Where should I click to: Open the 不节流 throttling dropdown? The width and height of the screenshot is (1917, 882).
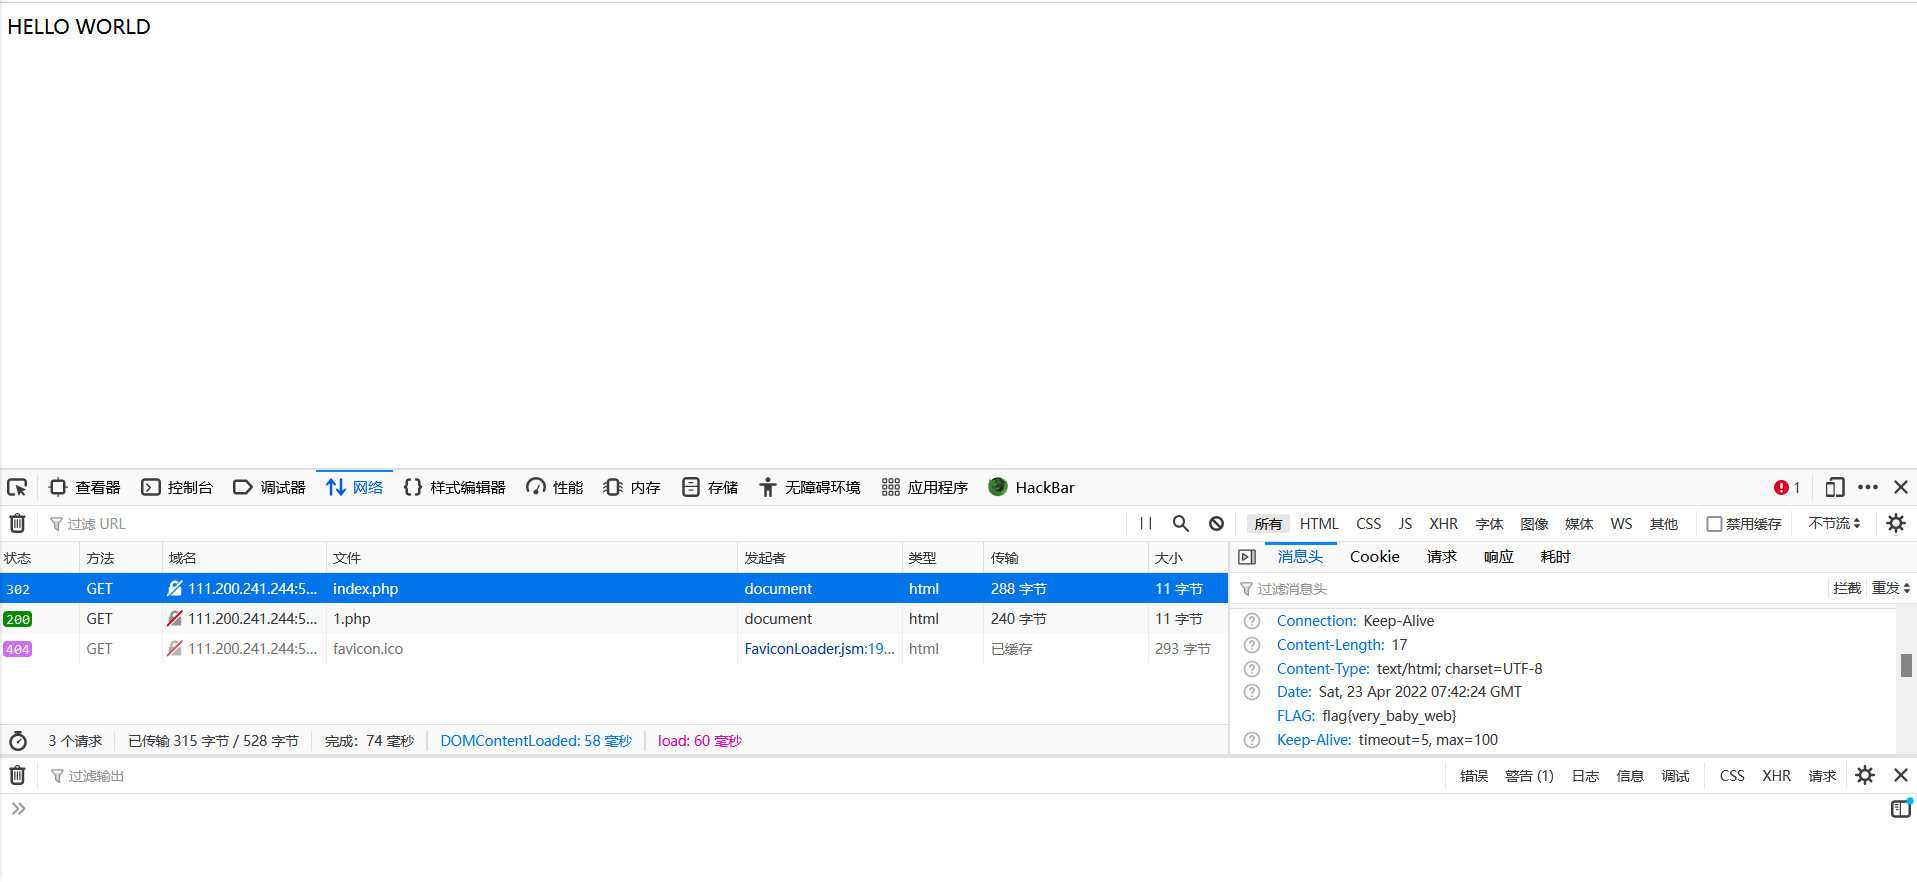[1834, 523]
